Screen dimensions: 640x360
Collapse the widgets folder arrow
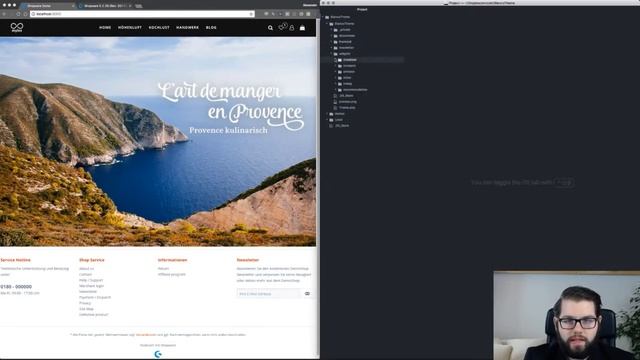click(331, 54)
